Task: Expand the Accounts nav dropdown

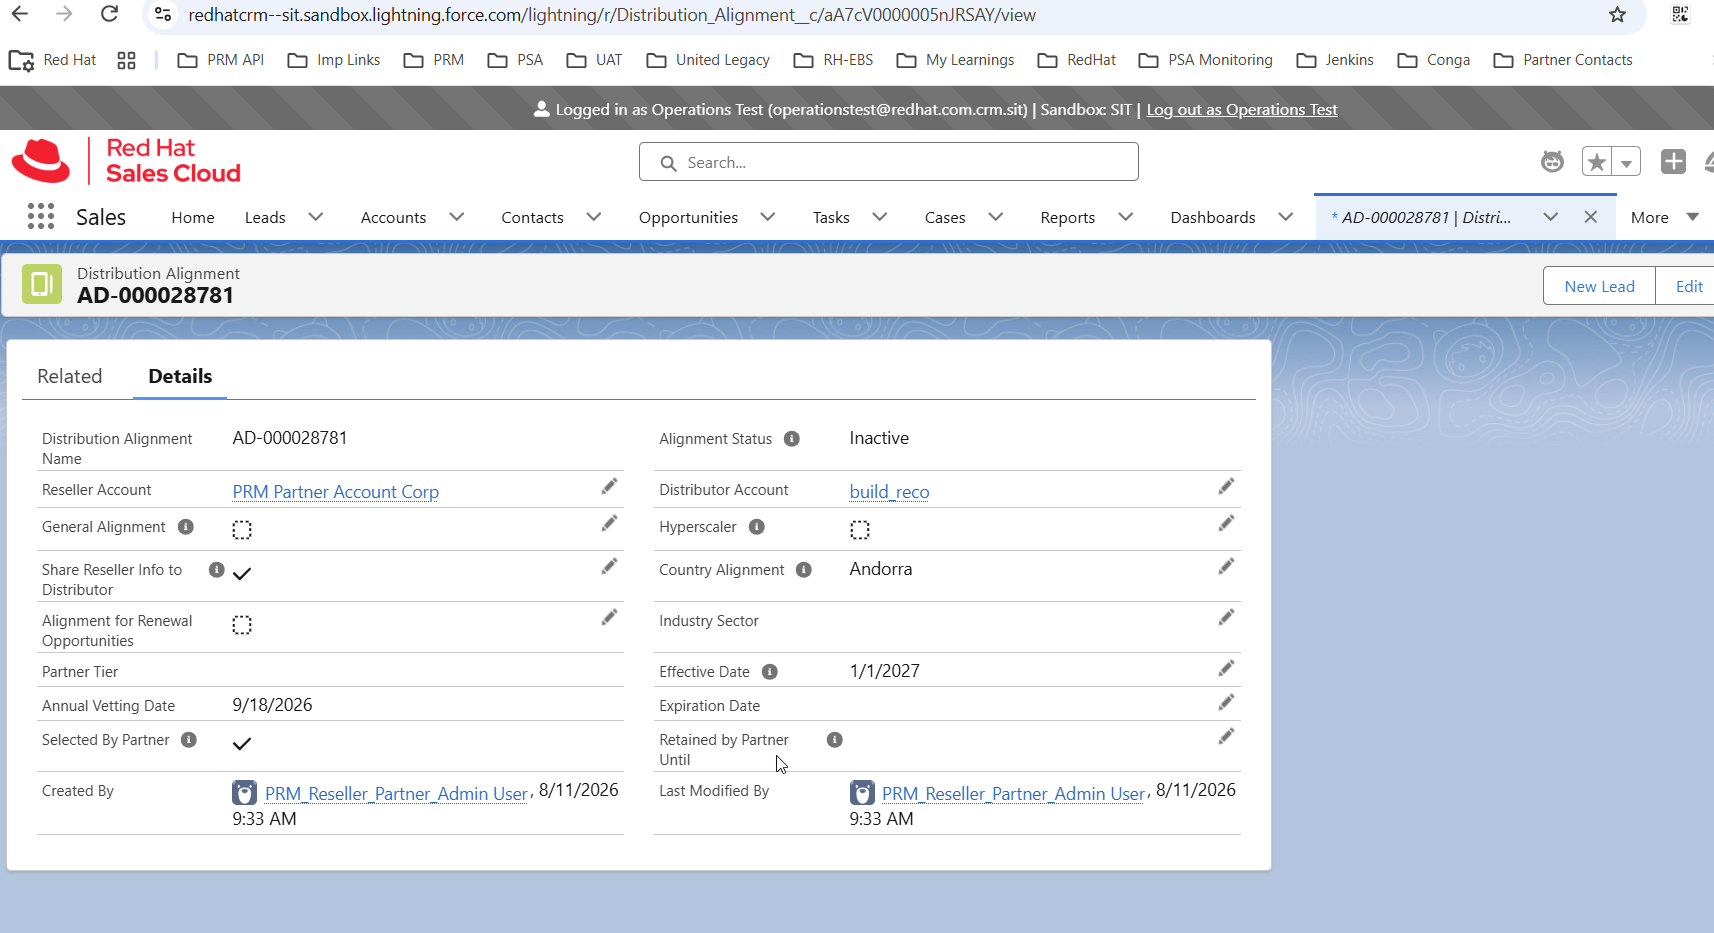Action: 457,217
